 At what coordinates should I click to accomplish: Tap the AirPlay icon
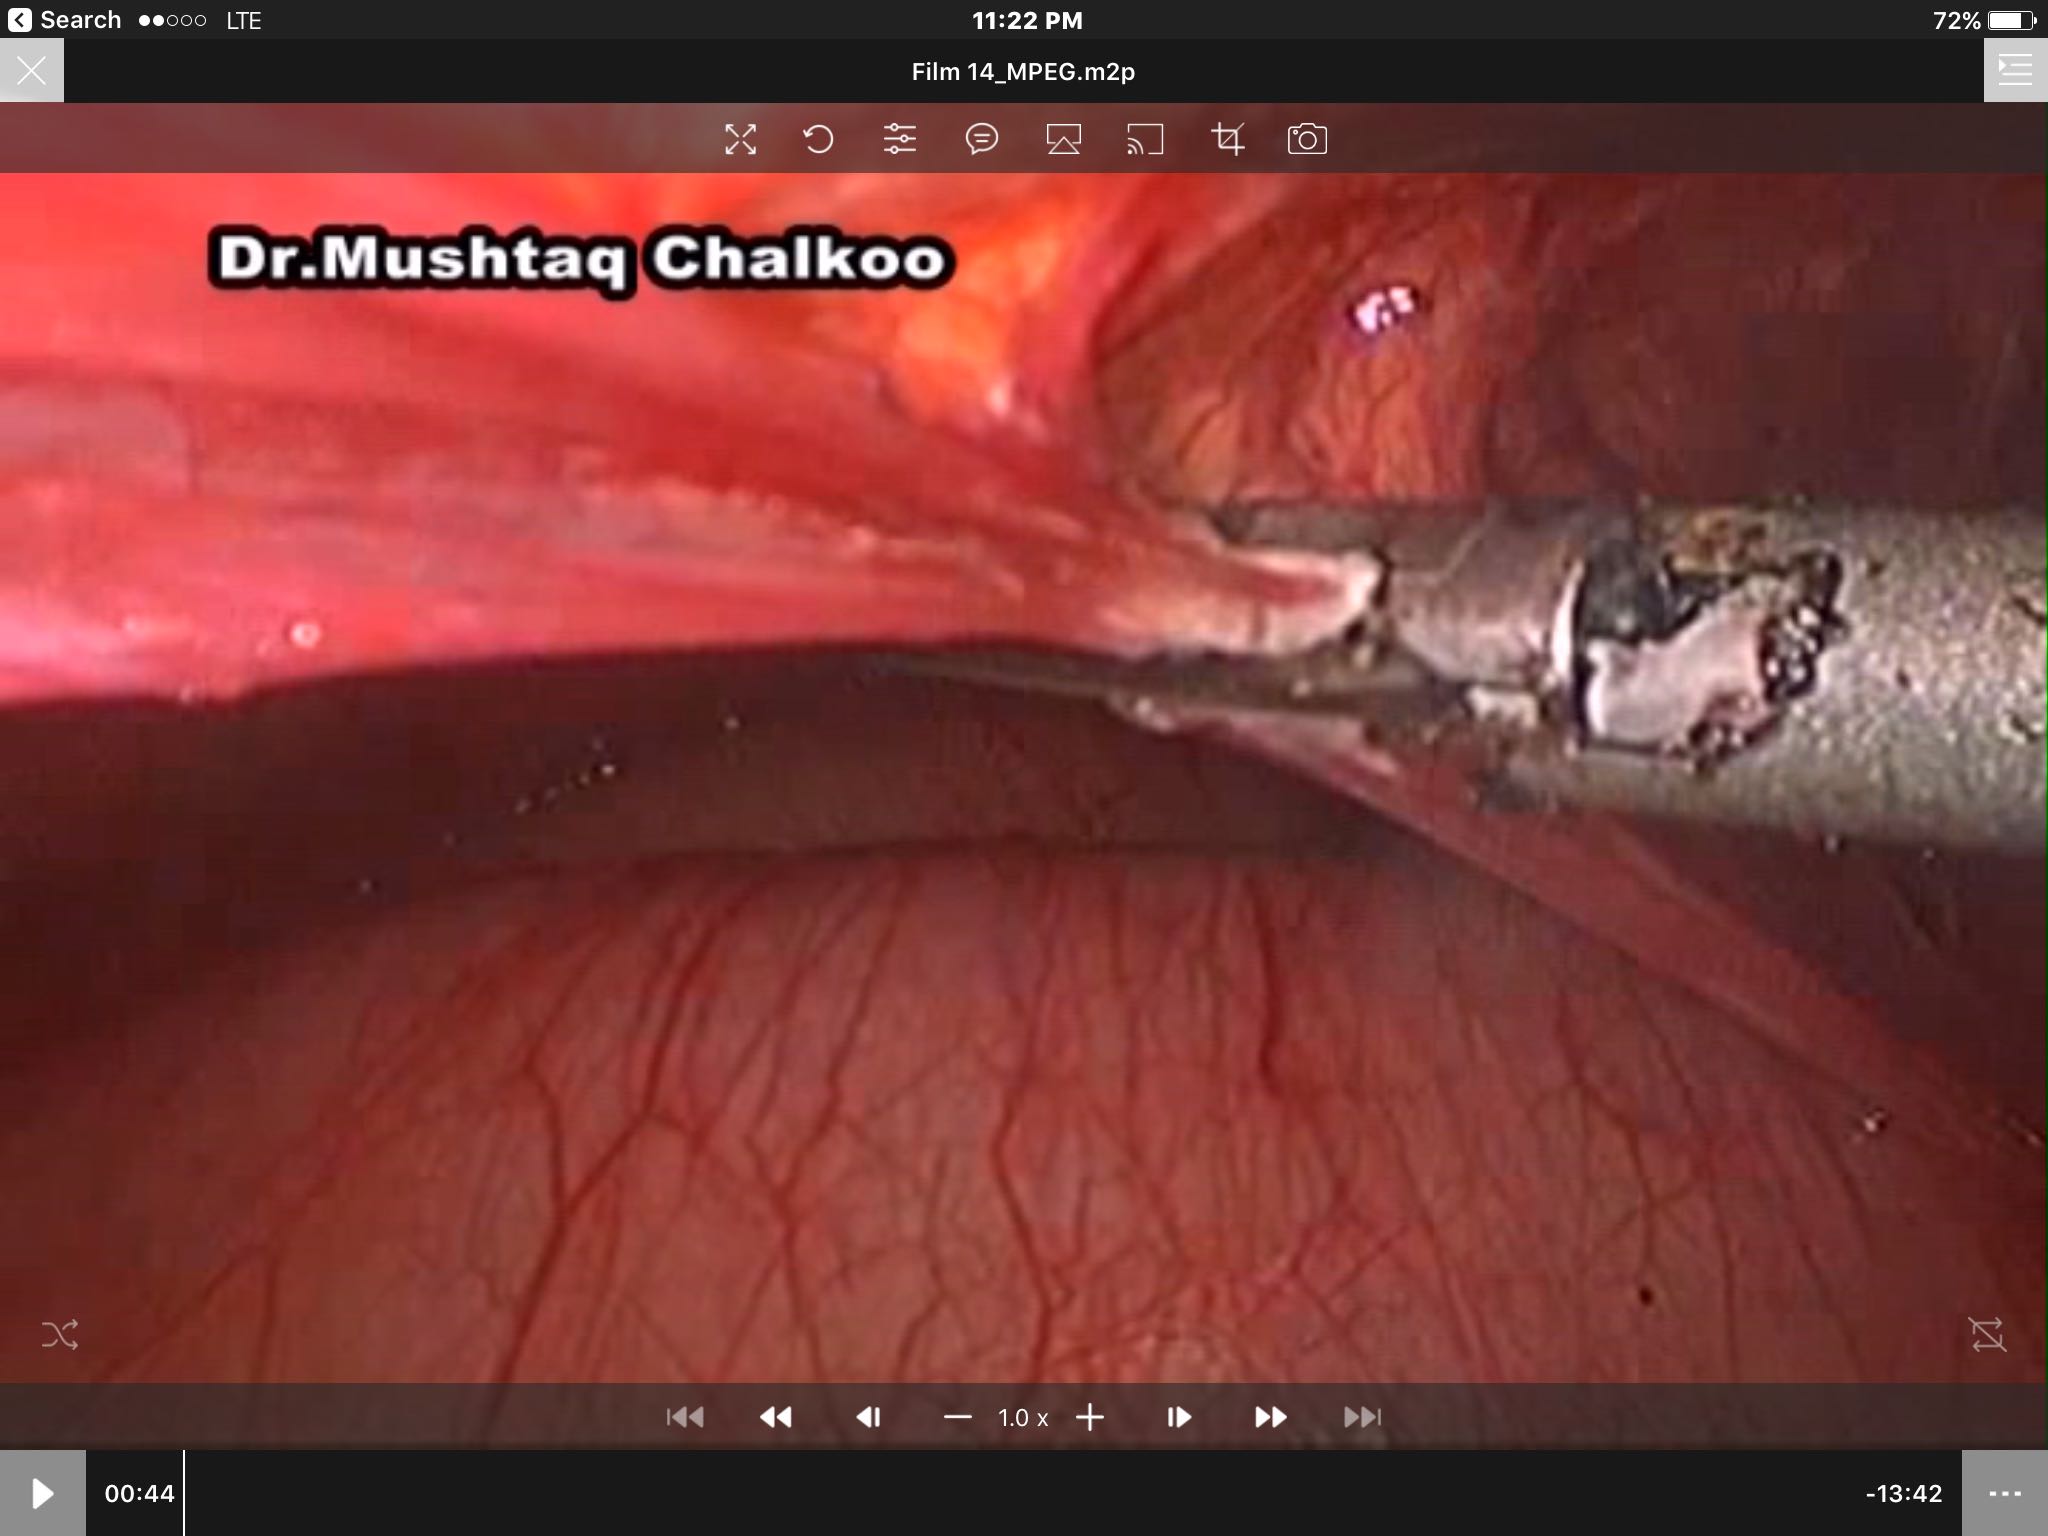[x=1063, y=139]
